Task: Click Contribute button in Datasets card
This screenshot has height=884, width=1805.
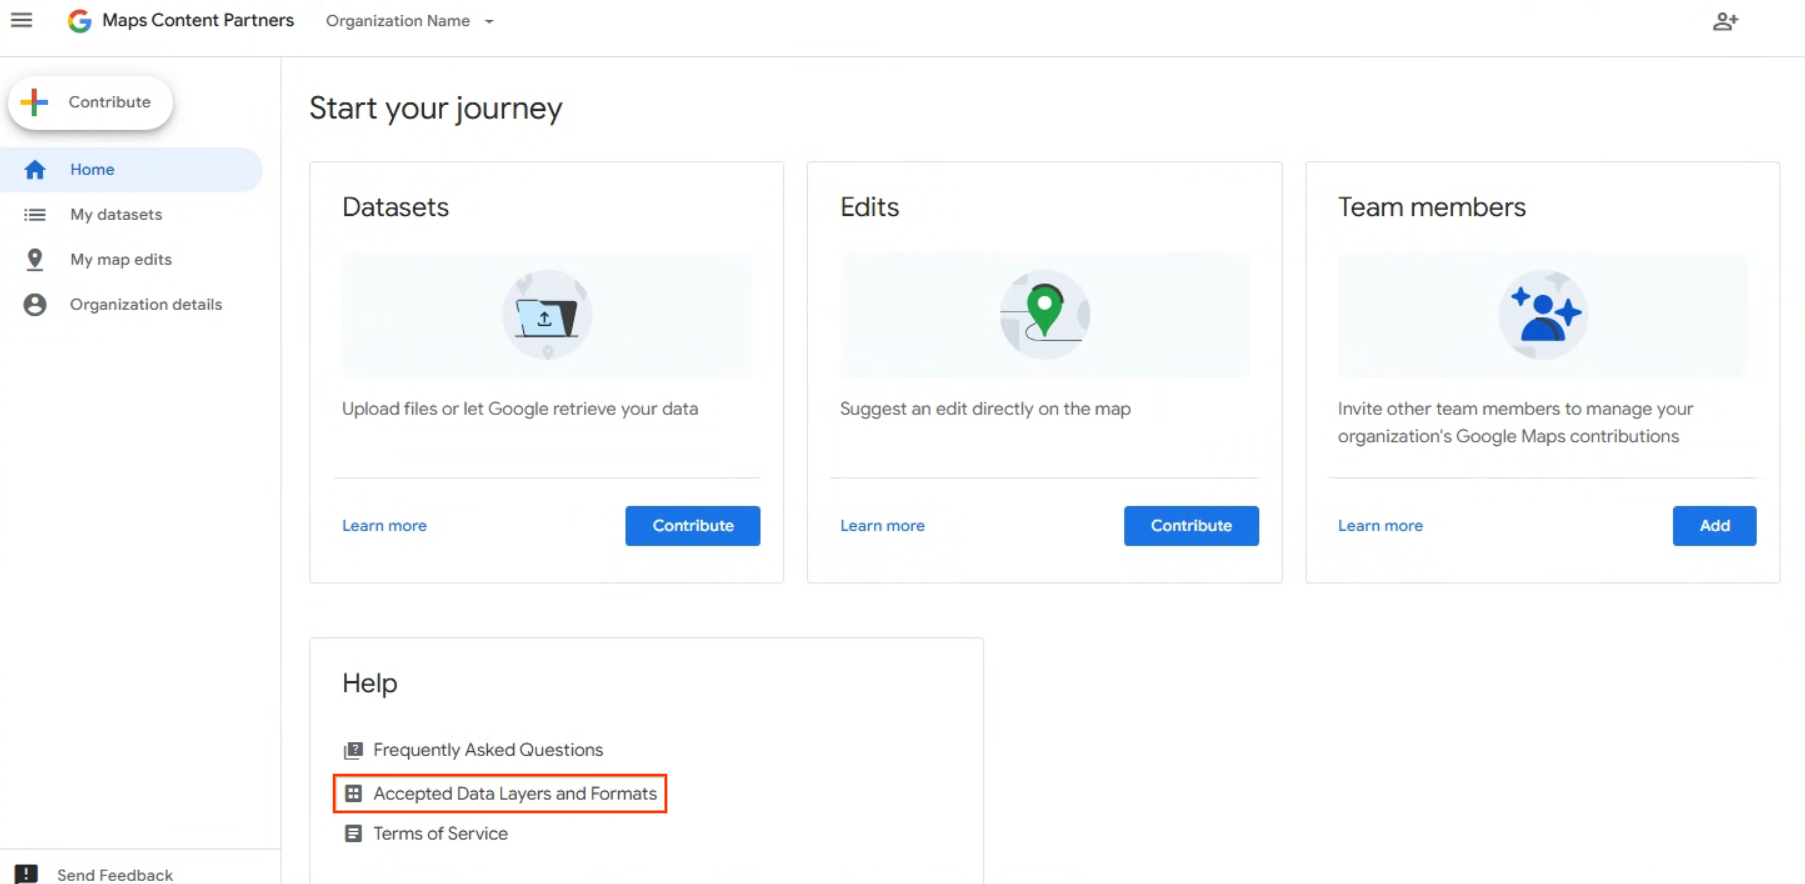Action: tap(692, 525)
